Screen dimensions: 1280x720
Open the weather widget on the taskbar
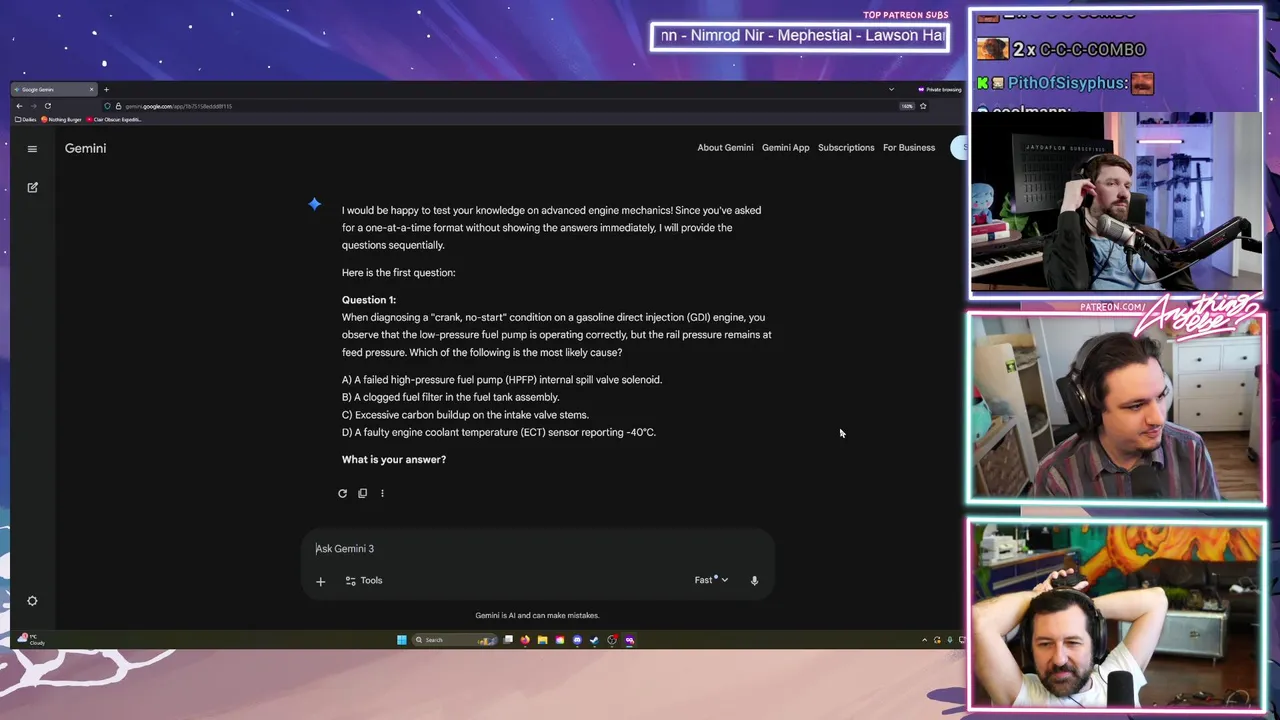30,639
